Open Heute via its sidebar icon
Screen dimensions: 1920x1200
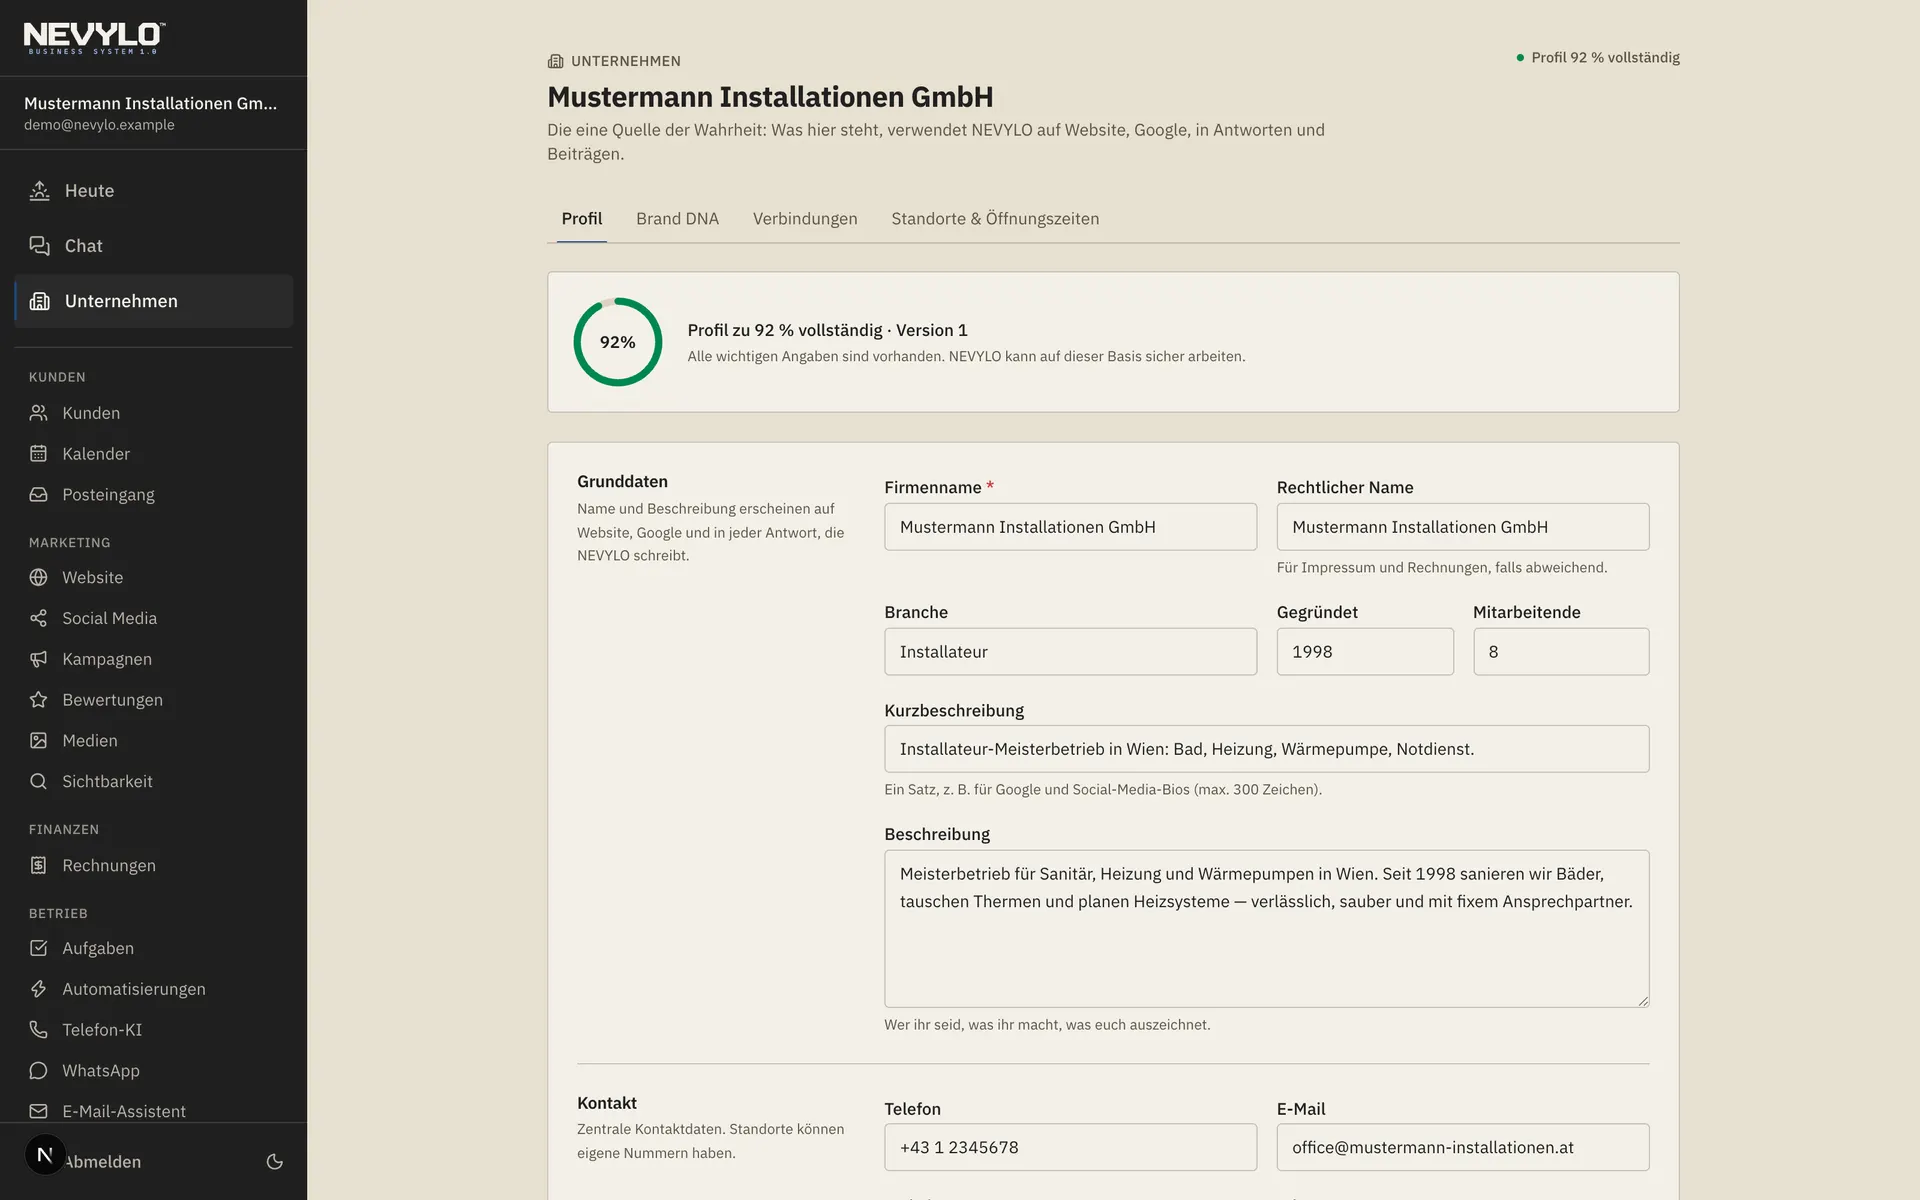(x=39, y=190)
